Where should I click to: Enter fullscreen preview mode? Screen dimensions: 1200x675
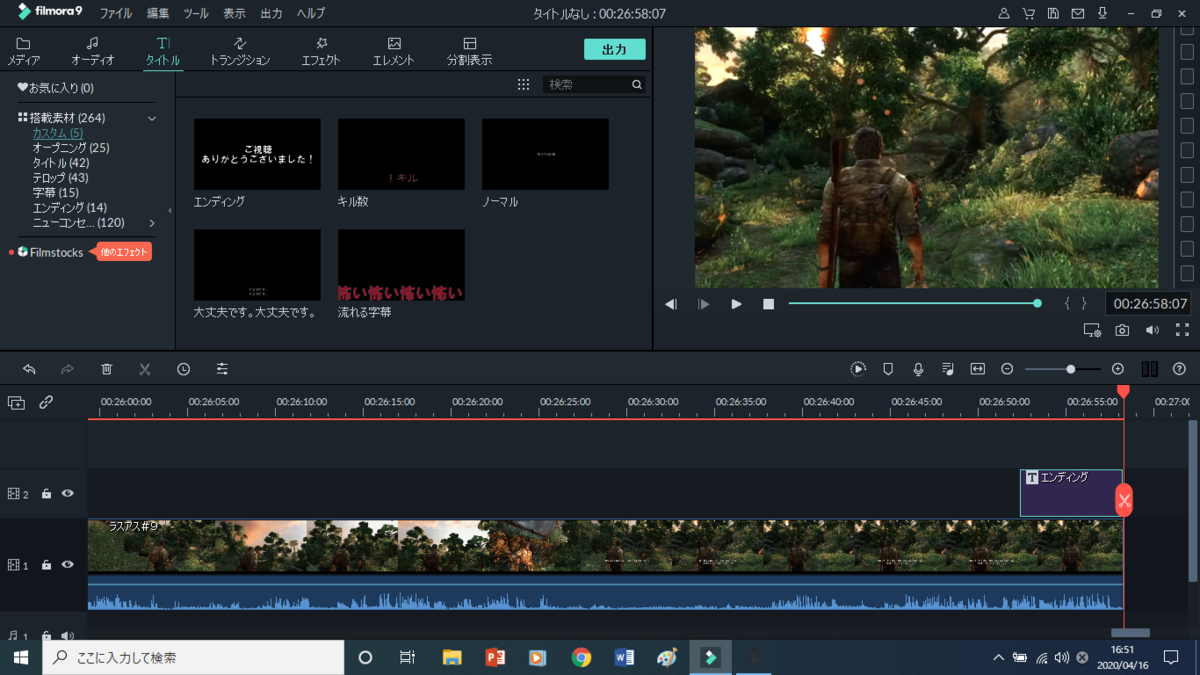[1182, 330]
